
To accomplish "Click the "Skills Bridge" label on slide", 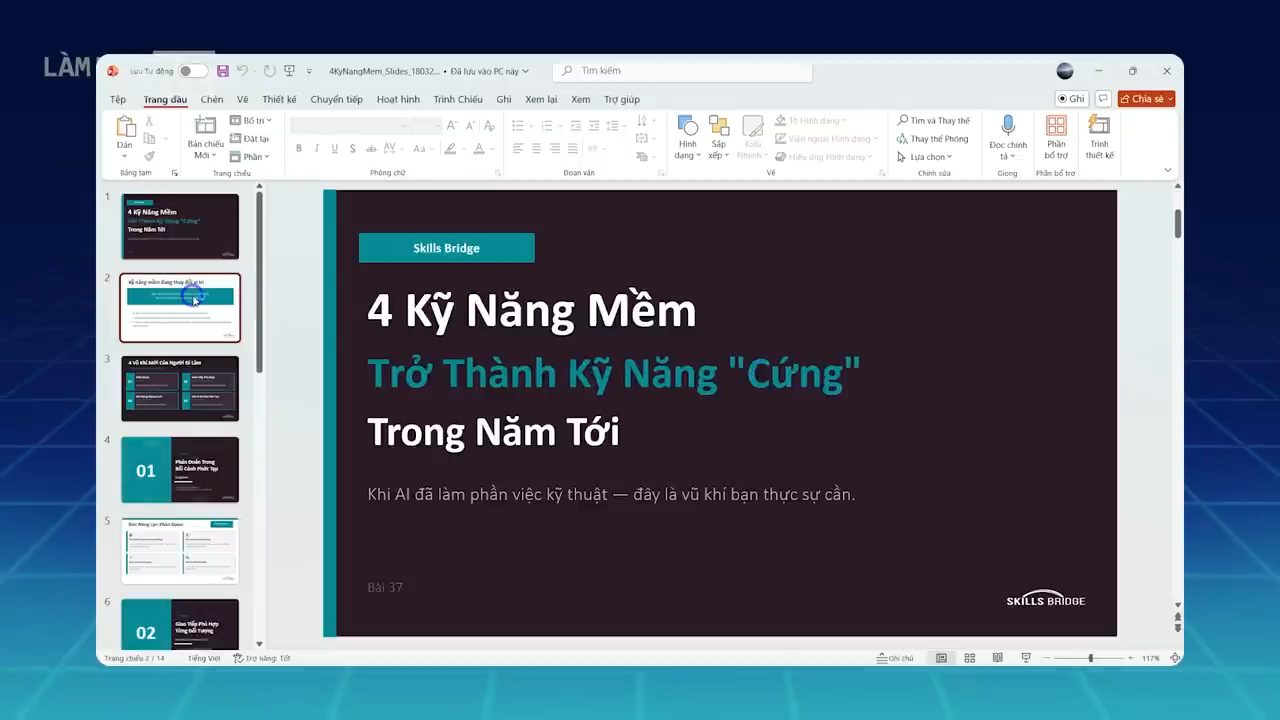I will 446,248.
